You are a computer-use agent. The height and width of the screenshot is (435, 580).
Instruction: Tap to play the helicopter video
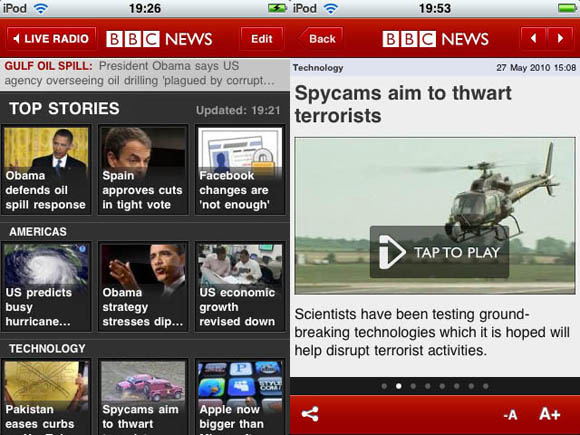tap(439, 252)
